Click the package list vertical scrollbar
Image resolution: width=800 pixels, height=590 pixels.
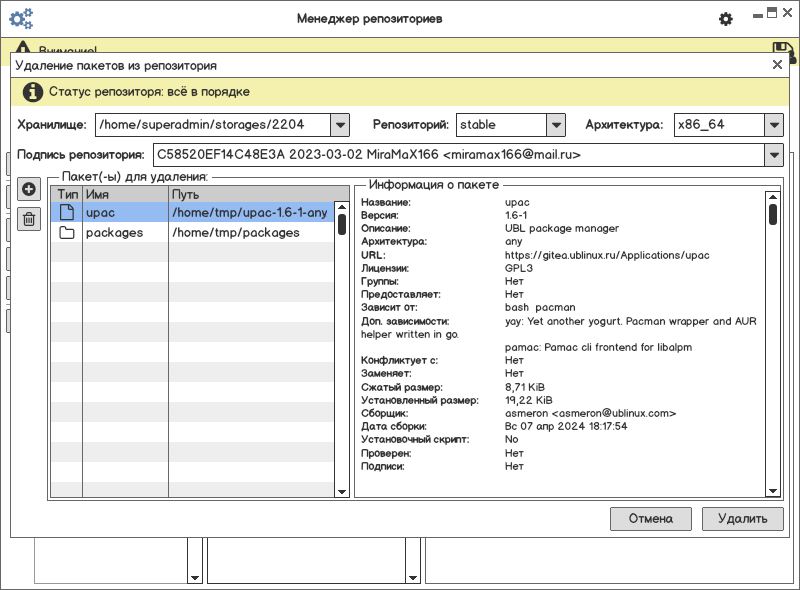pyautogui.click(x=342, y=224)
